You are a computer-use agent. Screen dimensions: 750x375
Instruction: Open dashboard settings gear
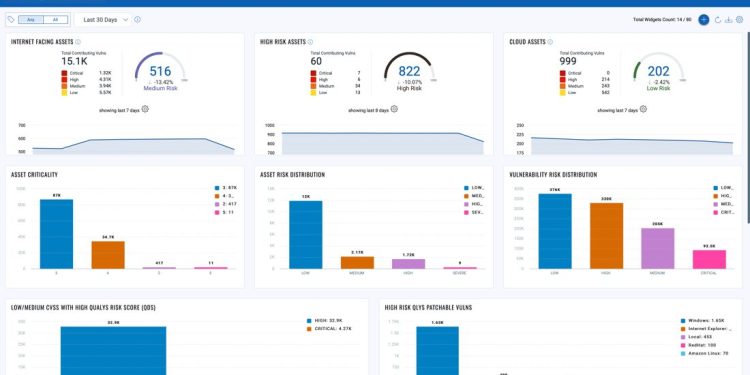pyautogui.click(x=739, y=20)
